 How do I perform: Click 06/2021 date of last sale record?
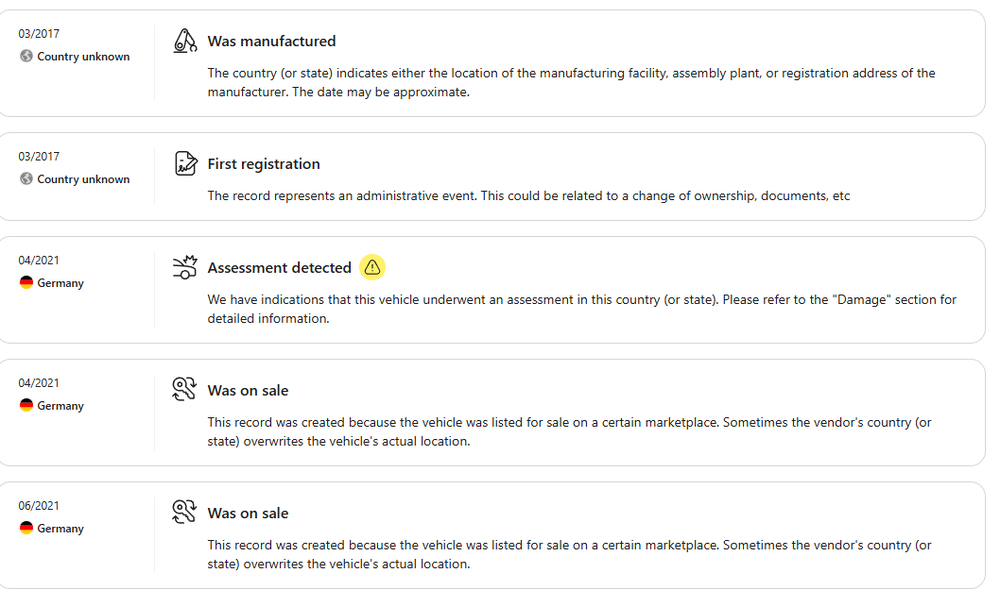pyautogui.click(x=38, y=506)
